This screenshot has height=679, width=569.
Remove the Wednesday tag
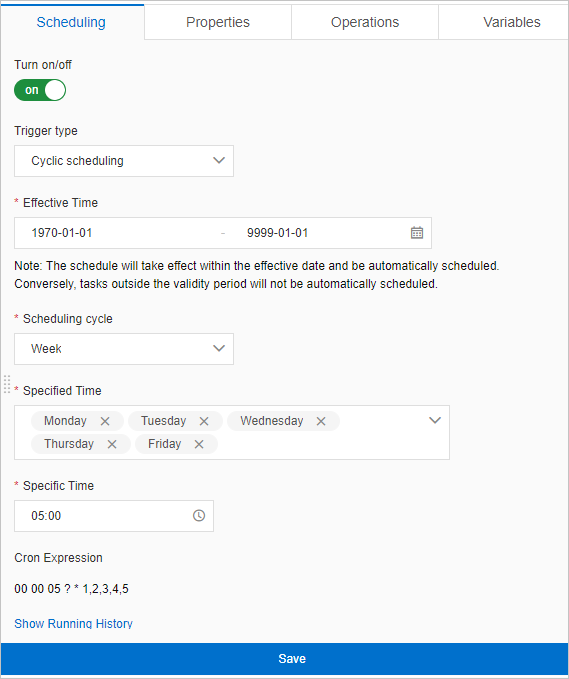pyautogui.click(x=321, y=421)
